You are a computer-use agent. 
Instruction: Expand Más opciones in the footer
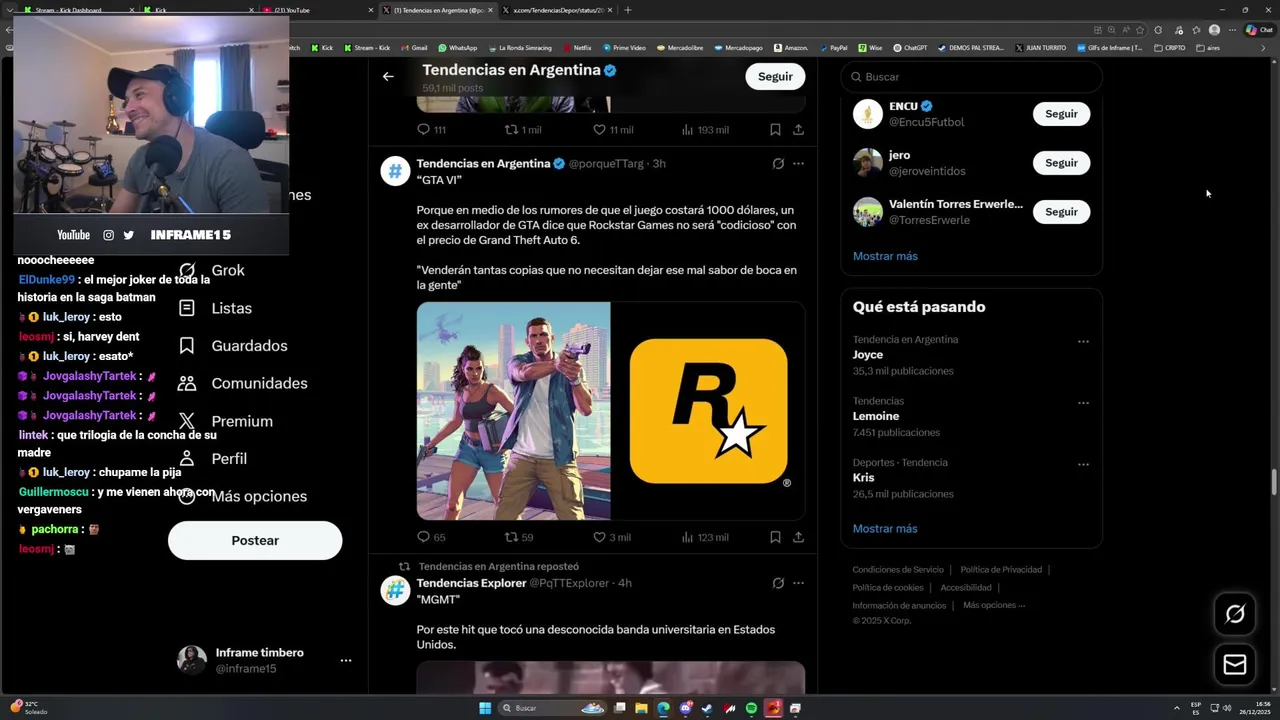pyautogui.click(x=994, y=605)
